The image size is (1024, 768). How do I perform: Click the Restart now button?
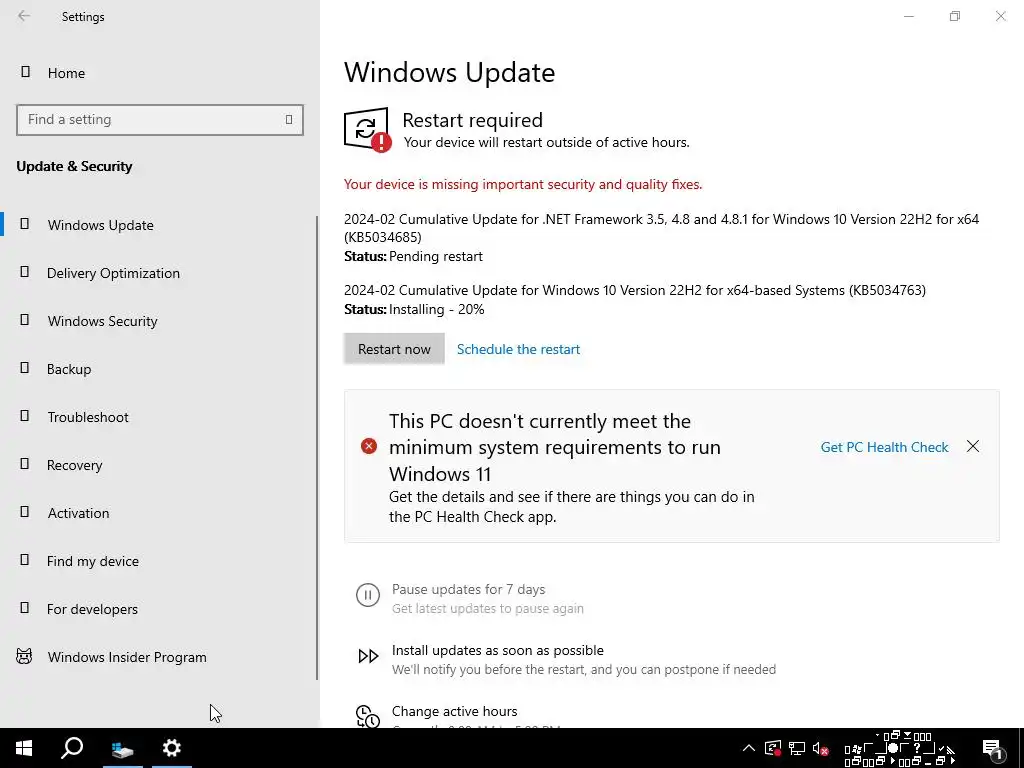coord(394,349)
